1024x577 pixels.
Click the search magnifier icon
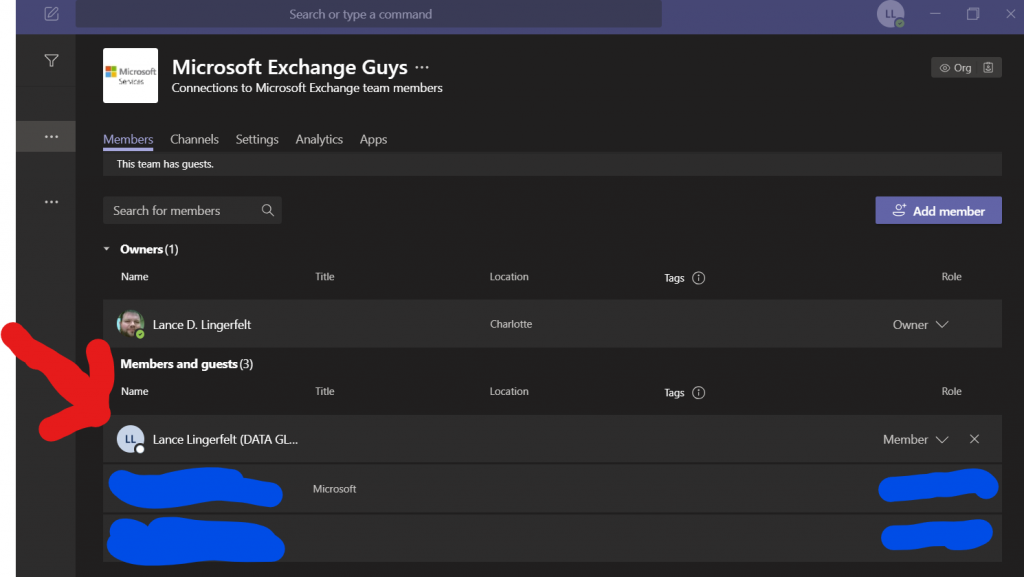[268, 210]
